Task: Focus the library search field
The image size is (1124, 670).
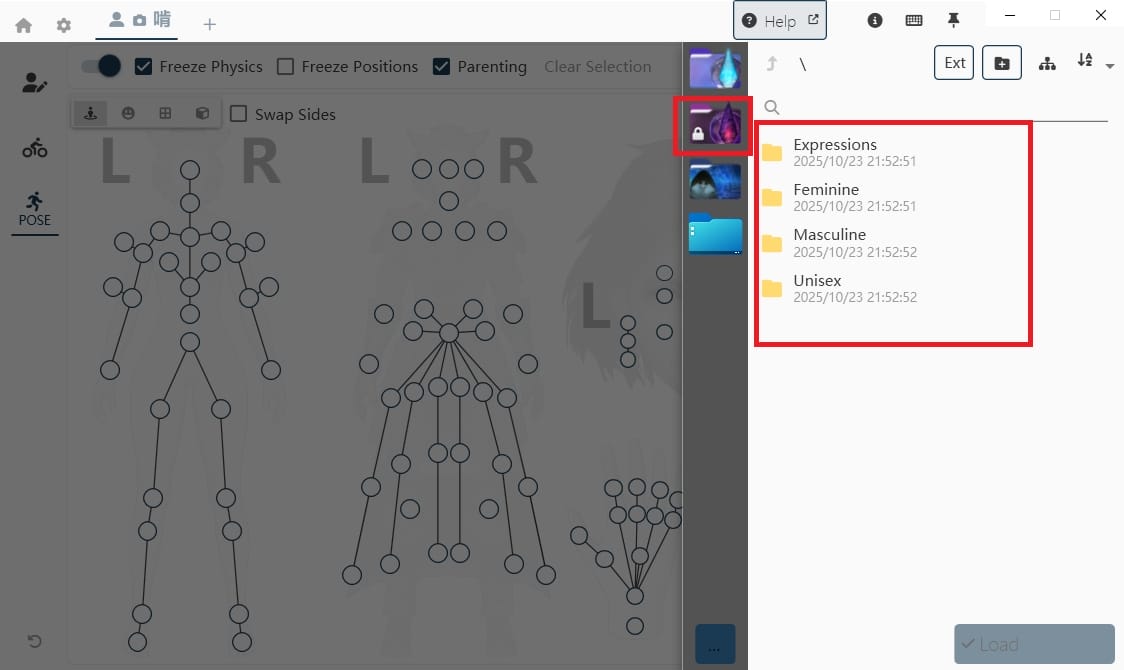Action: (935, 107)
